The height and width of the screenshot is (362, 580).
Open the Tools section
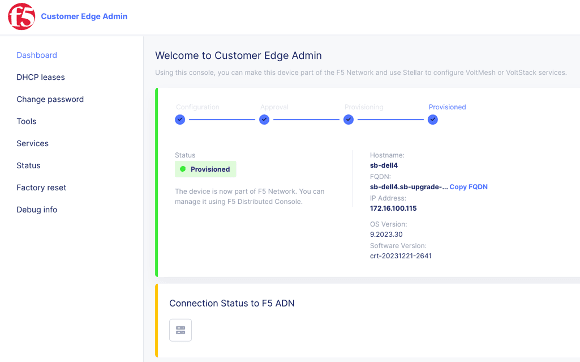pyautogui.click(x=26, y=121)
